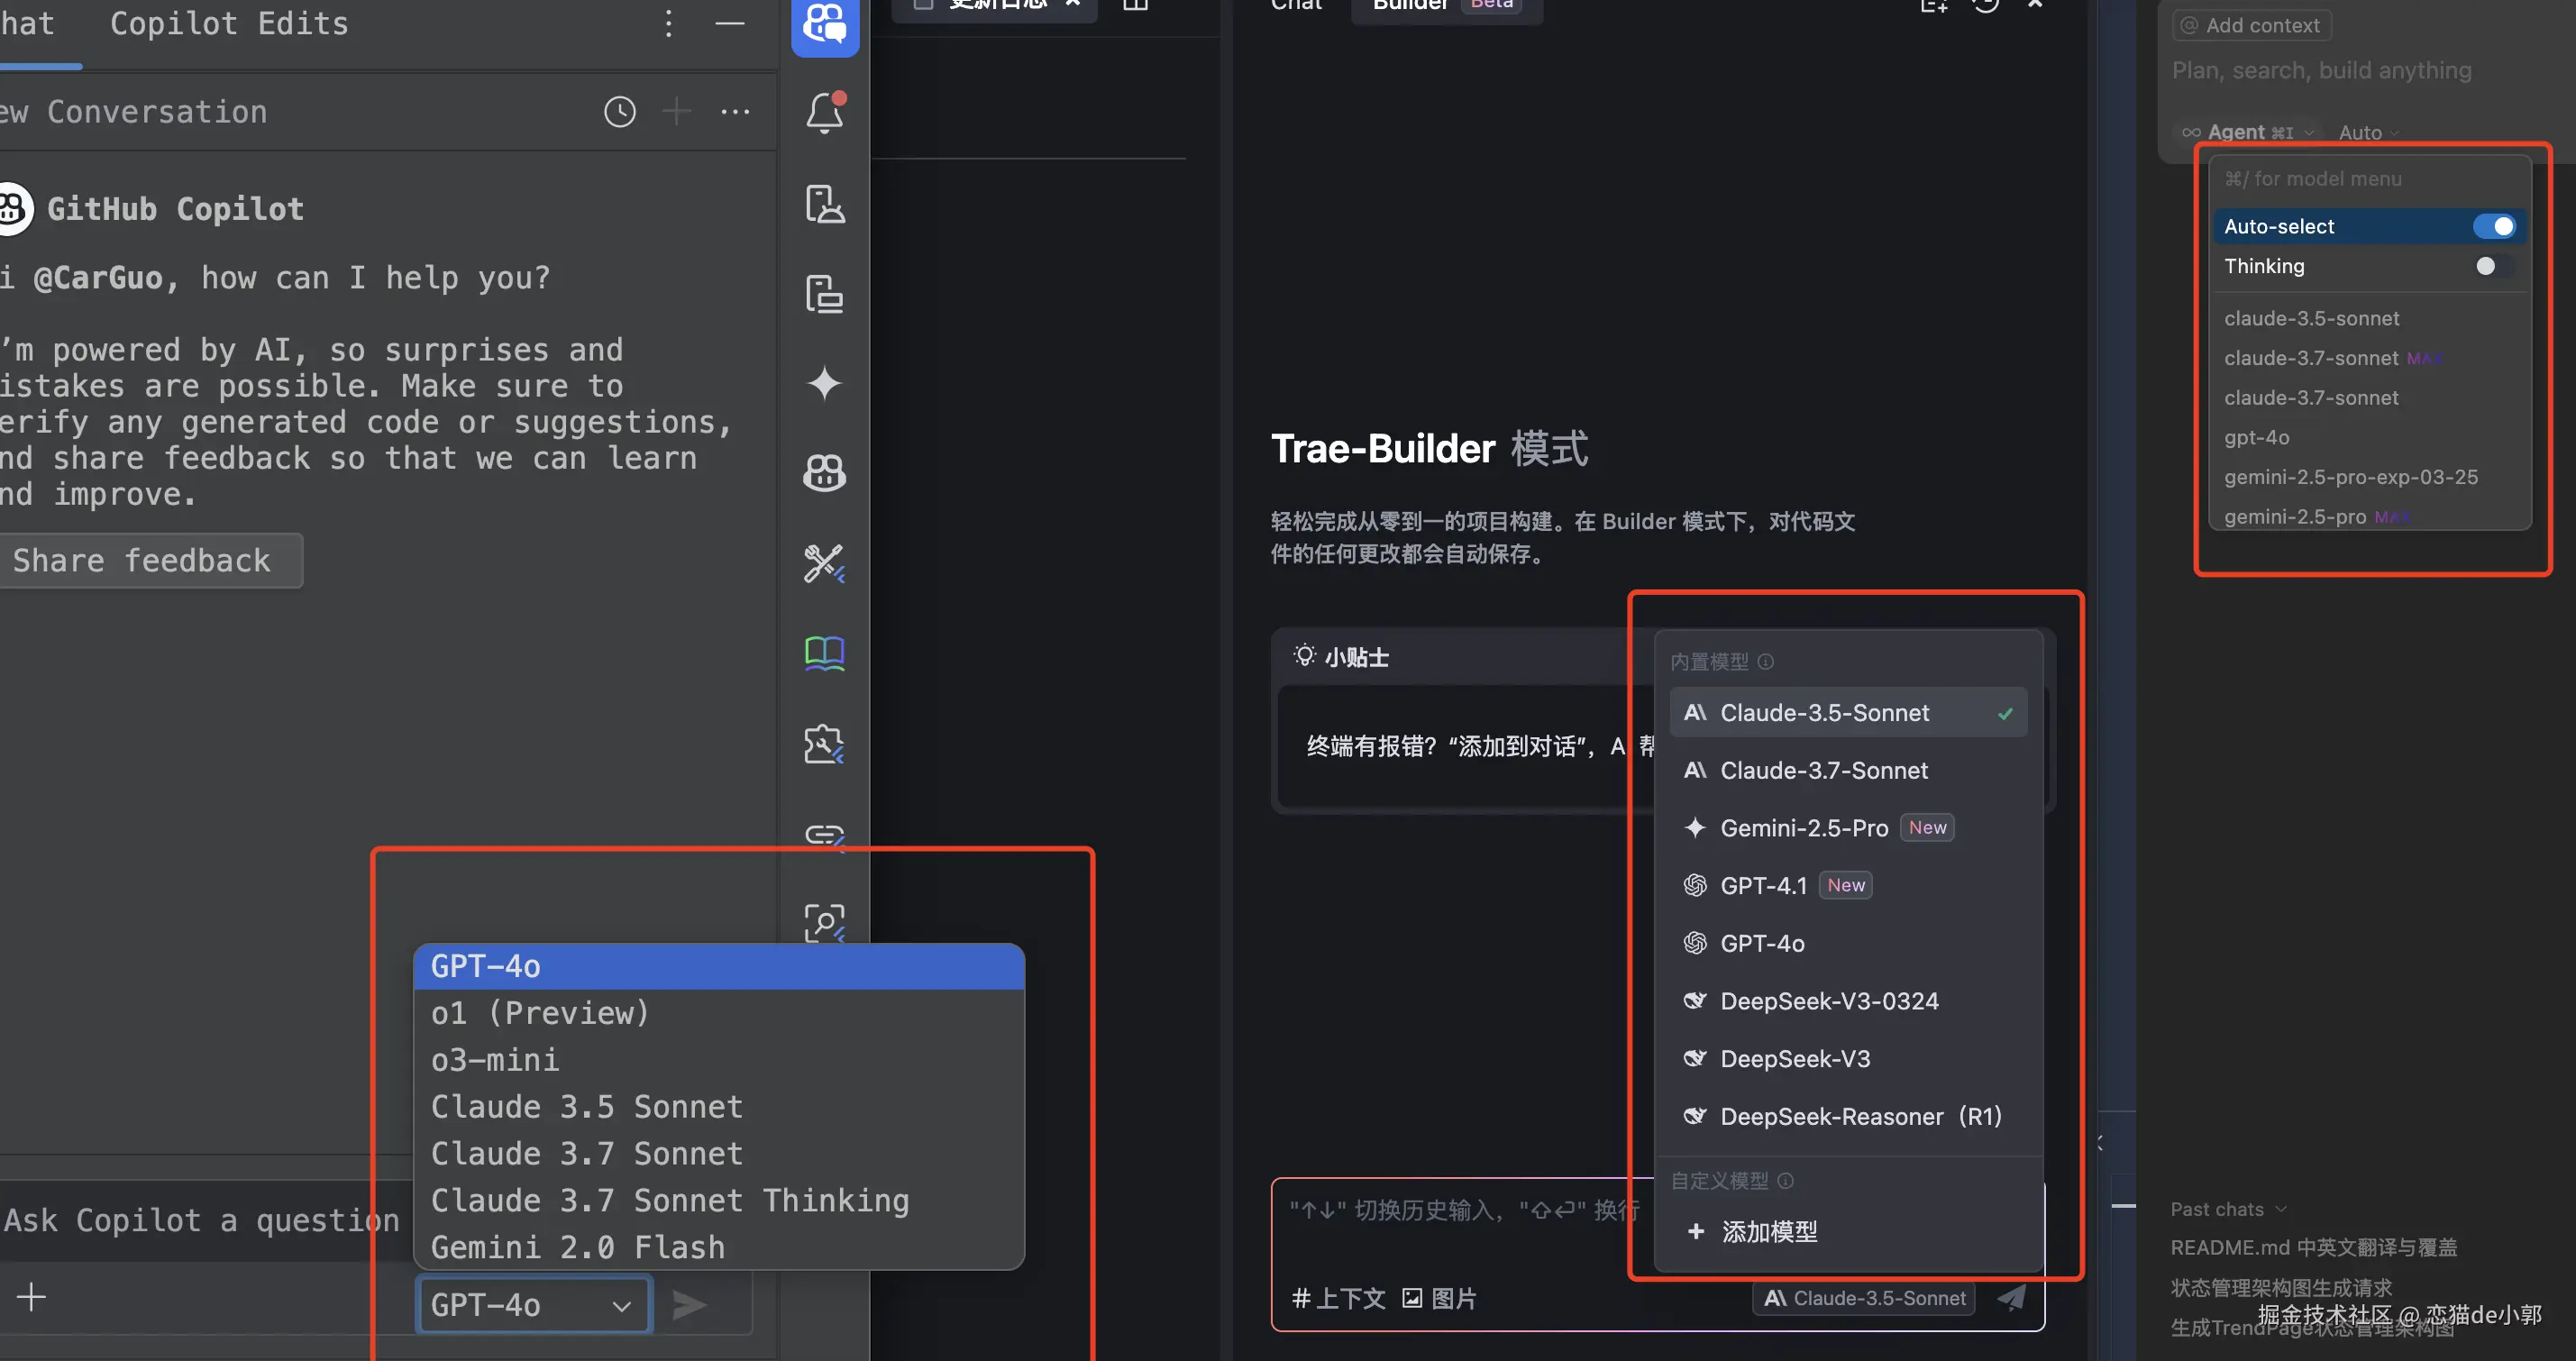
Task: Click the sparkle AI assistant sidebar icon
Action: pos(824,383)
